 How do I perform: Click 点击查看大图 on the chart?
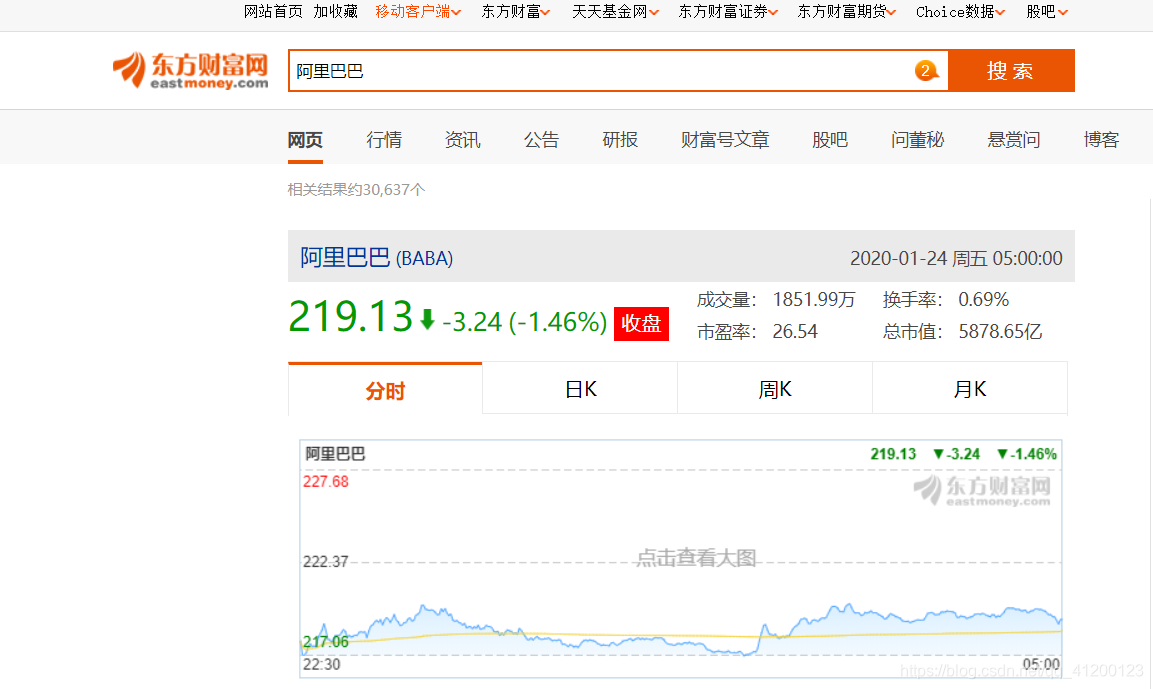click(696, 558)
